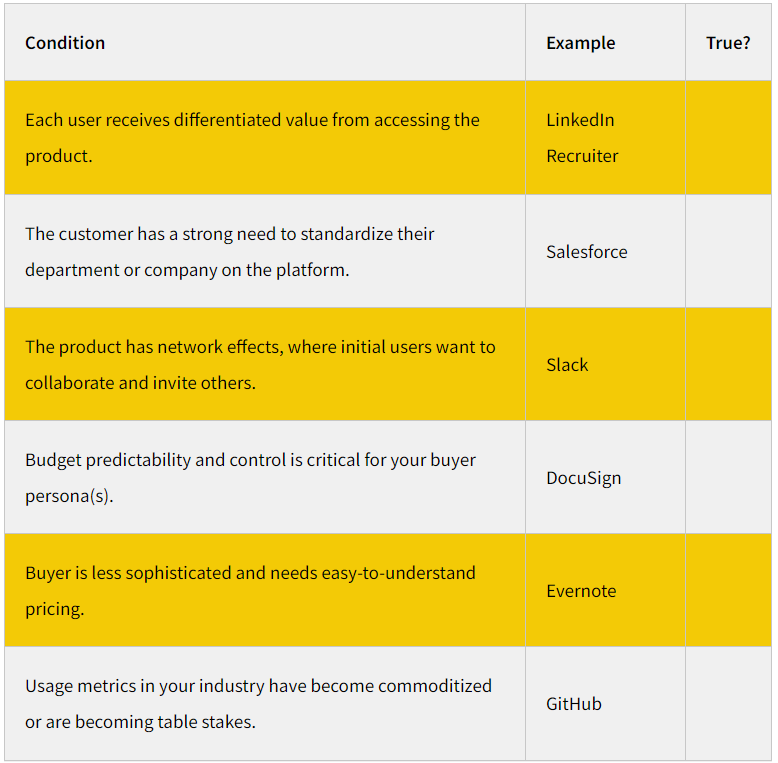Click the True? cell for LinkedIn Recruiter

[x=727, y=138]
